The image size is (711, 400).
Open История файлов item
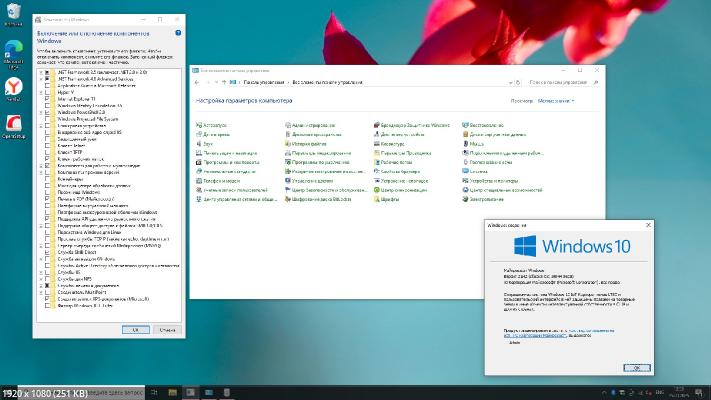coord(306,144)
